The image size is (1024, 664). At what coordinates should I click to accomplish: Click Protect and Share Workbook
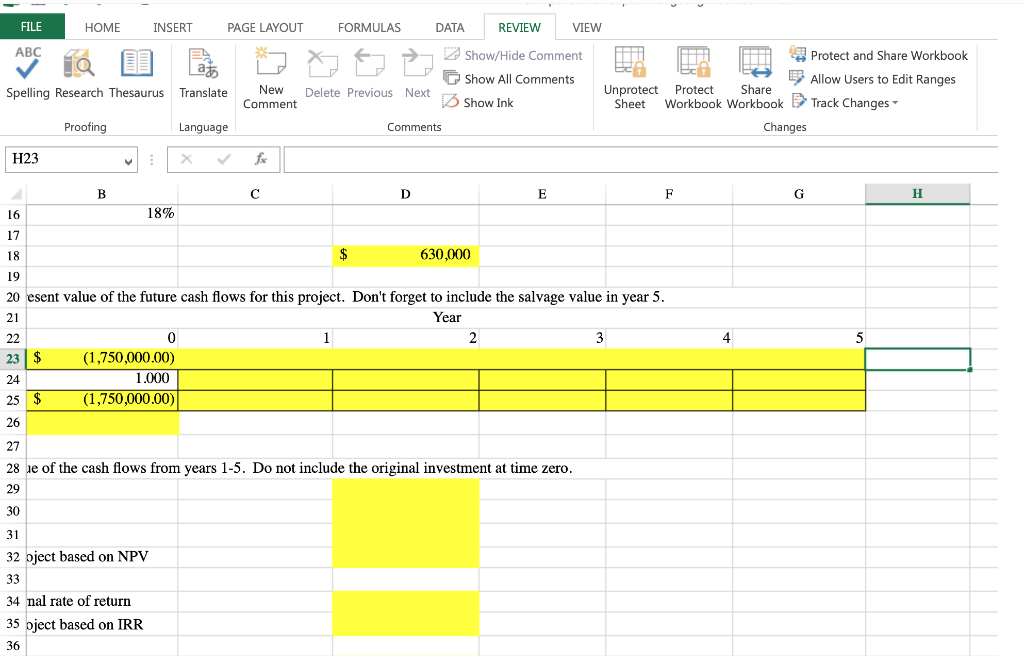(878, 55)
